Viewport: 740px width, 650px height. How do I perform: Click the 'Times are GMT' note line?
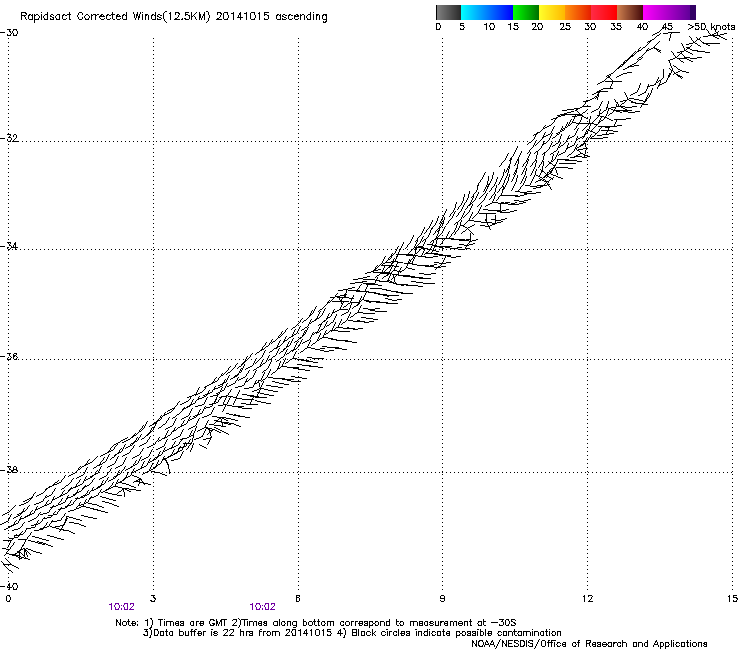point(315,623)
